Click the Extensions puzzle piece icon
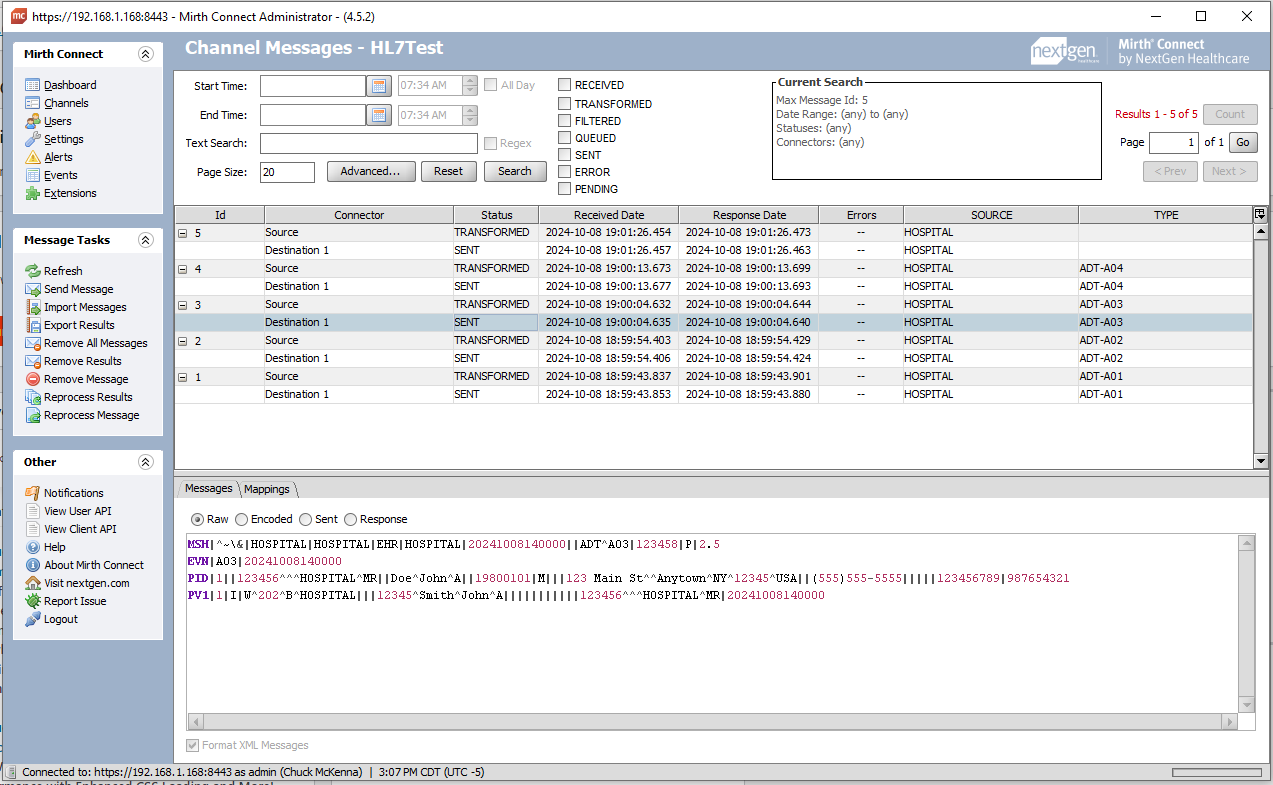The image size is (1273, 785). pos(33,193)
